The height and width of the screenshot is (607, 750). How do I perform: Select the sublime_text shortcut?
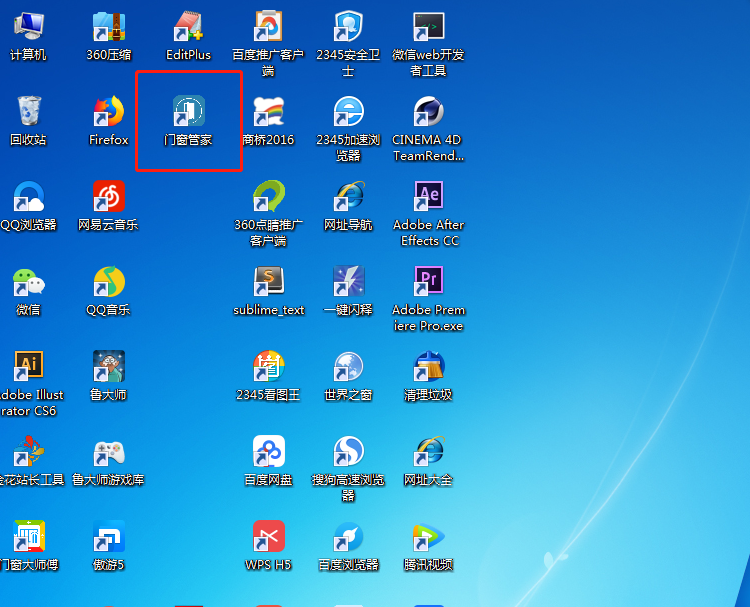click(x=268, y=281)
